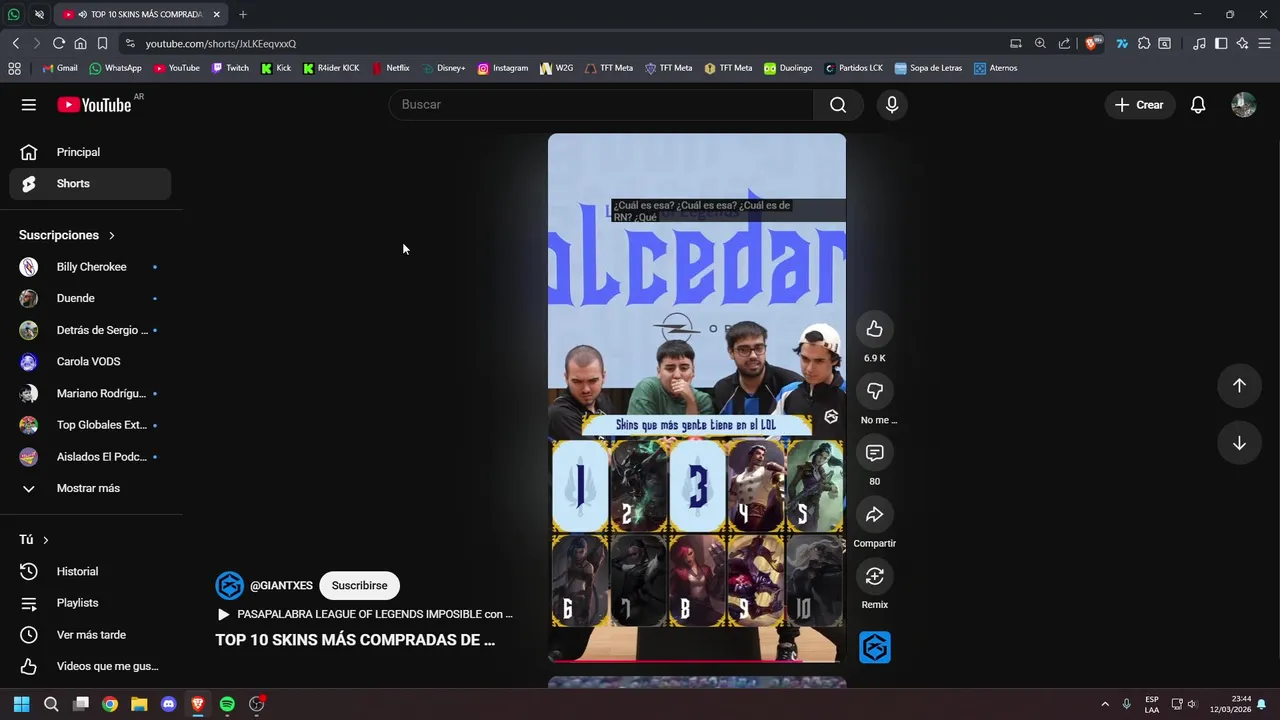Open YouTube notifications bell
1280x720 pixels.
pos(1198,105)
